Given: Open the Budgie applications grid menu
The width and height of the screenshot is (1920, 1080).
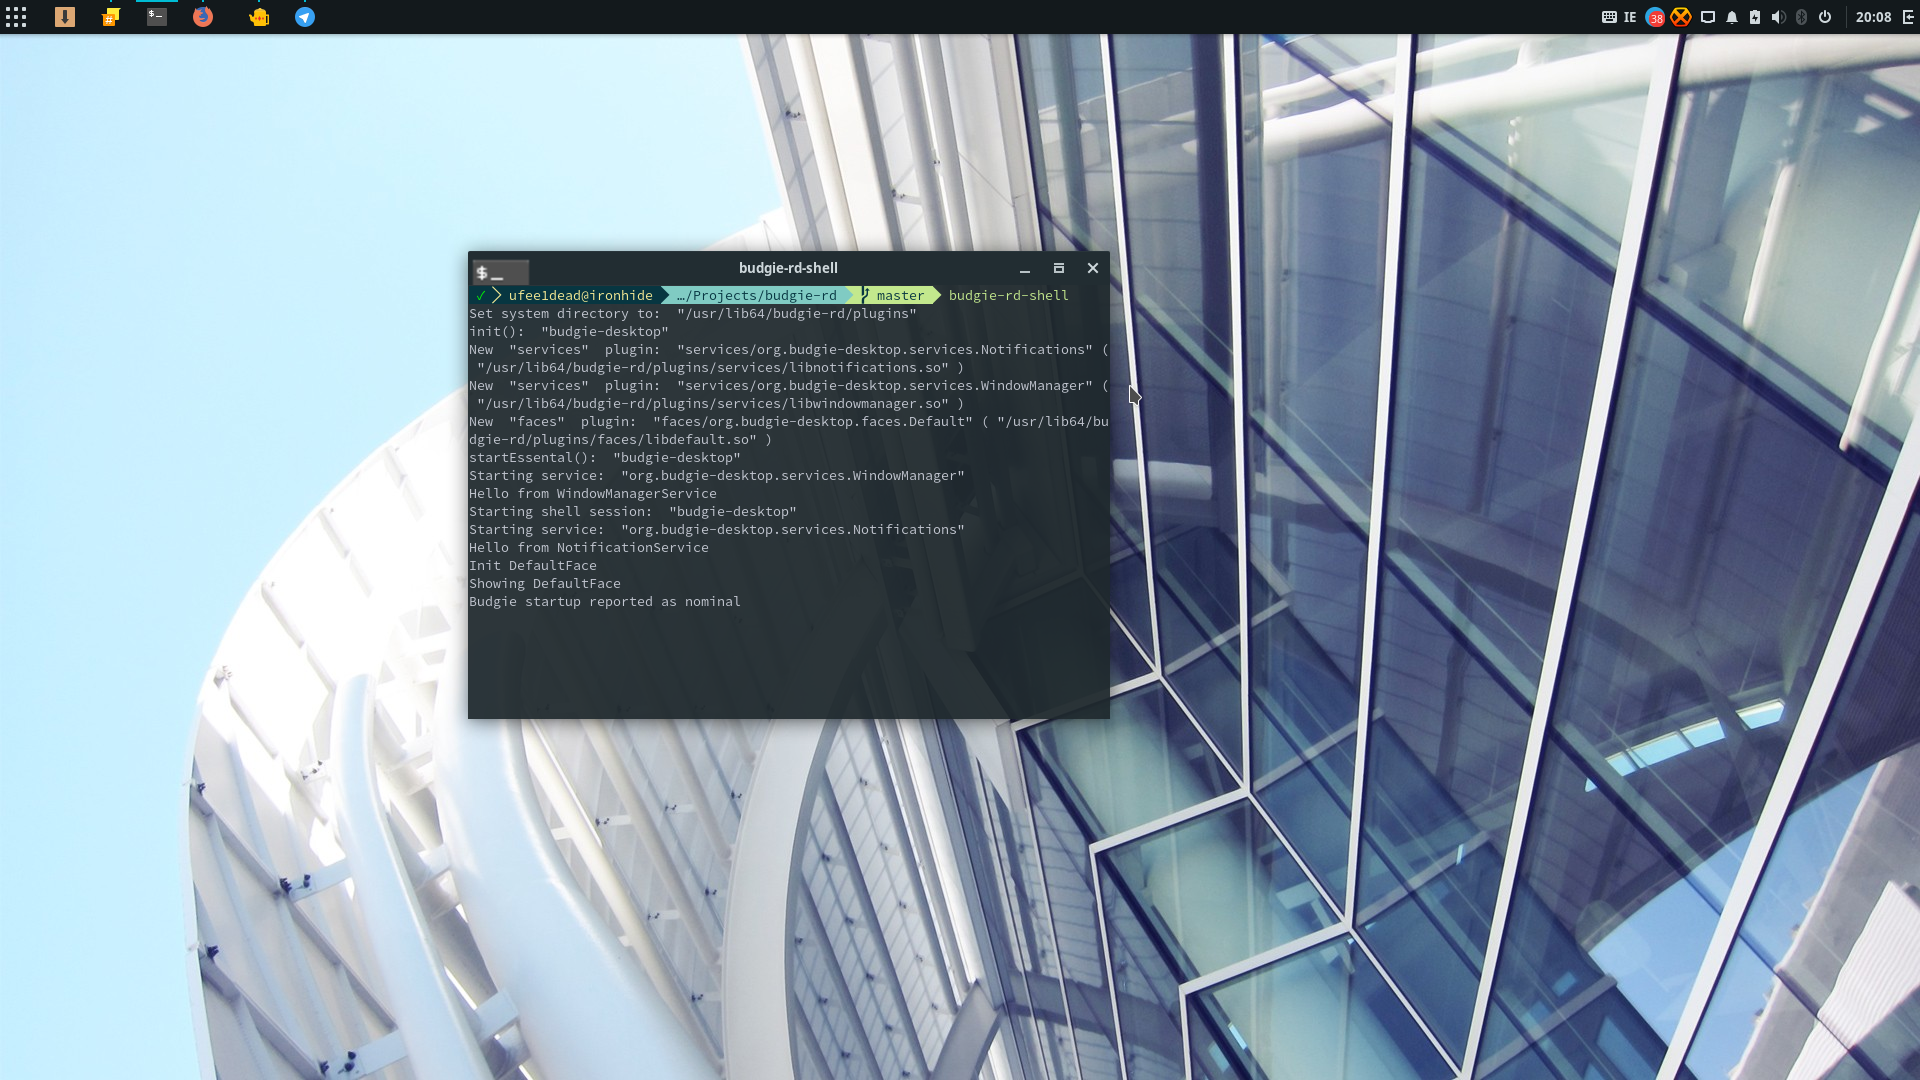Looking at the screenshot, I should 16,17.
